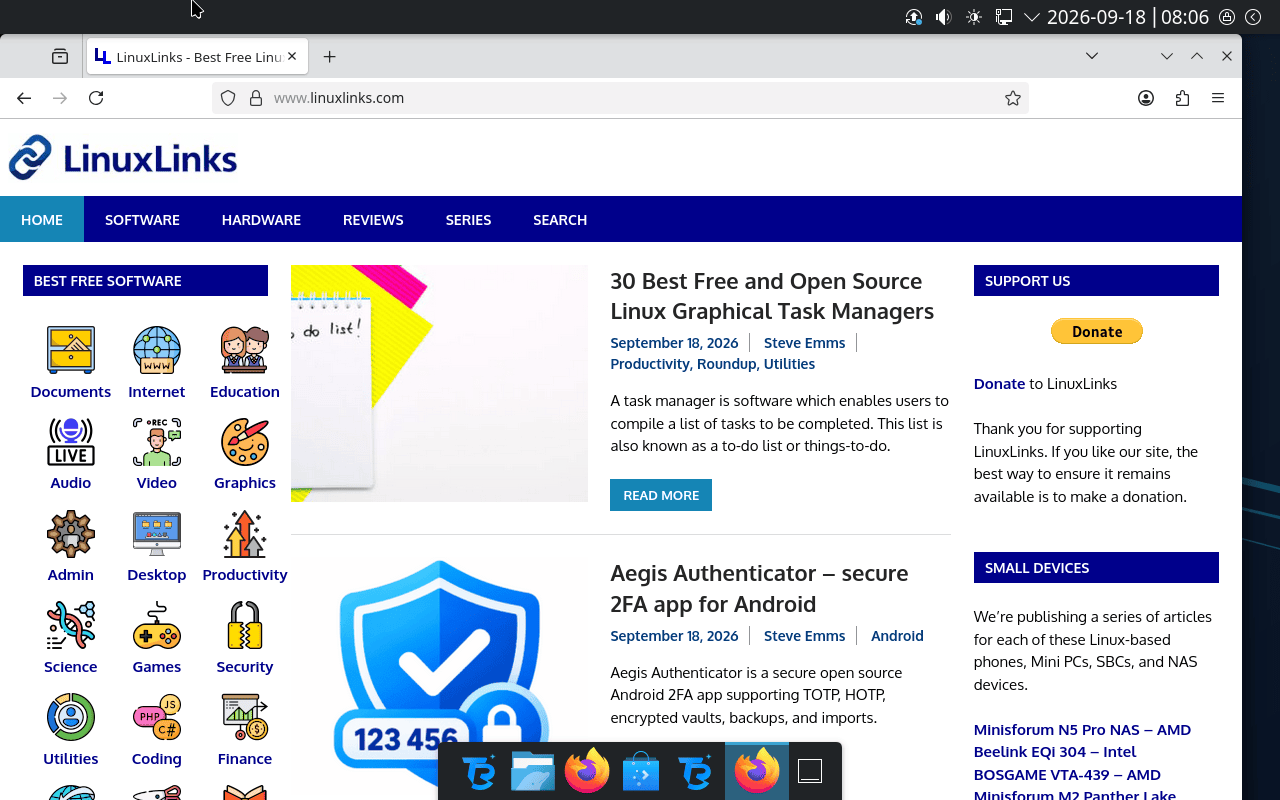Image resolution: width=1280 pixels, height=800 pixels.
Task: Go back using browser back arrow
Action: (24, 98)
